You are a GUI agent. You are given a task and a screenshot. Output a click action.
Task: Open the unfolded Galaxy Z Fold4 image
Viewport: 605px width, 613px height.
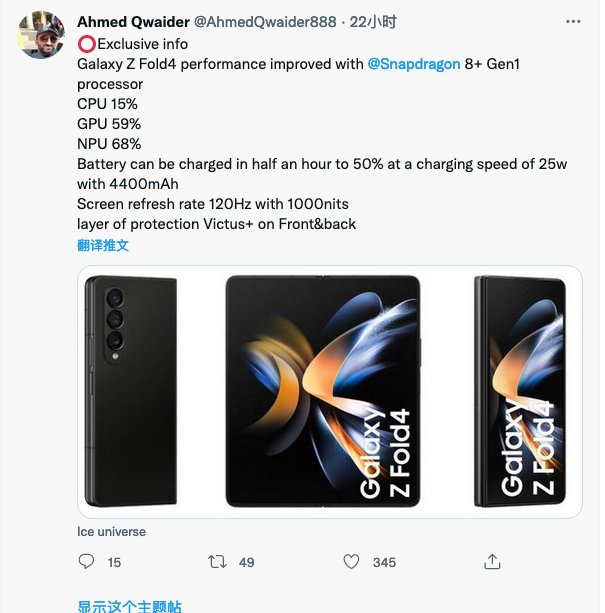[x=324, y=391]
